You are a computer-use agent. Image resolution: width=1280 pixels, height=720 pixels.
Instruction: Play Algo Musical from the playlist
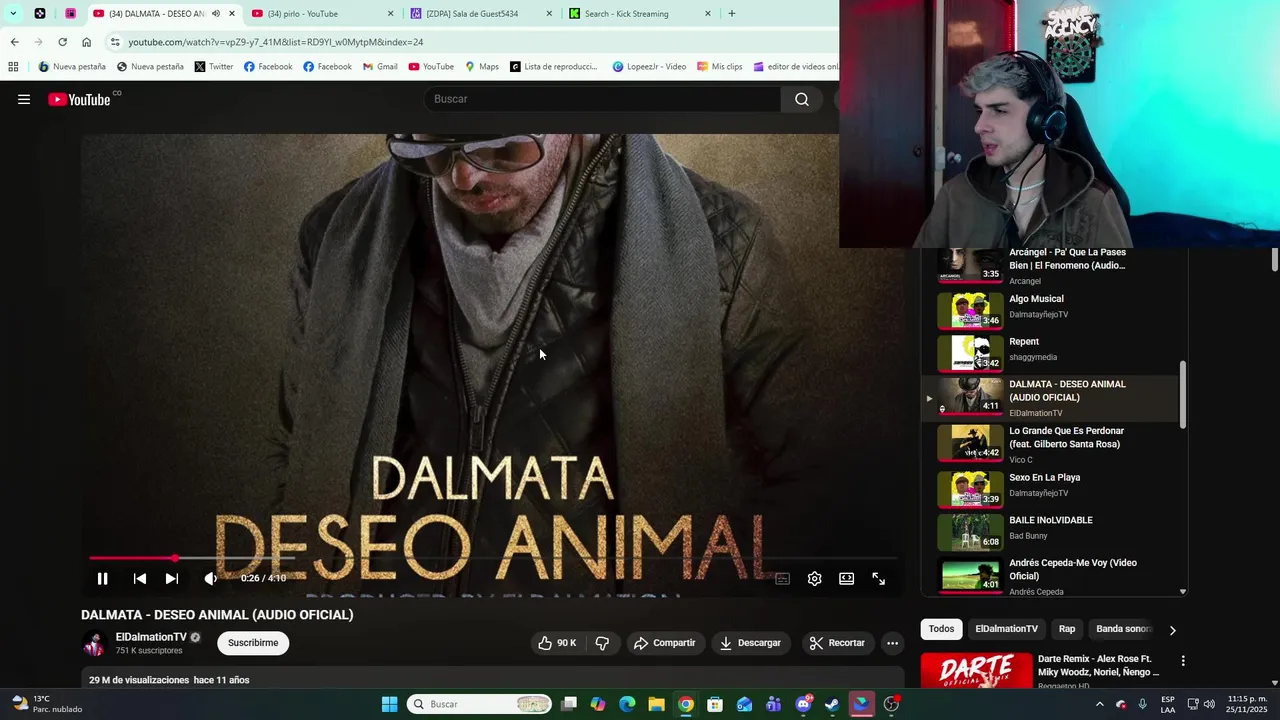(x=1050, y=310)
